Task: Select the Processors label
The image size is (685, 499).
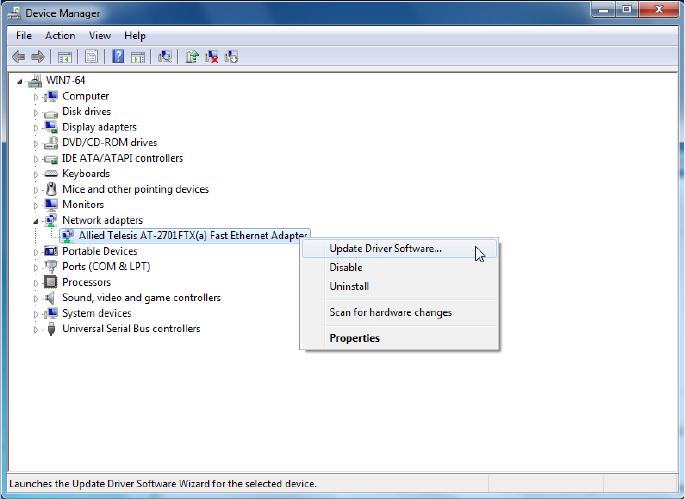Action: 86,282
